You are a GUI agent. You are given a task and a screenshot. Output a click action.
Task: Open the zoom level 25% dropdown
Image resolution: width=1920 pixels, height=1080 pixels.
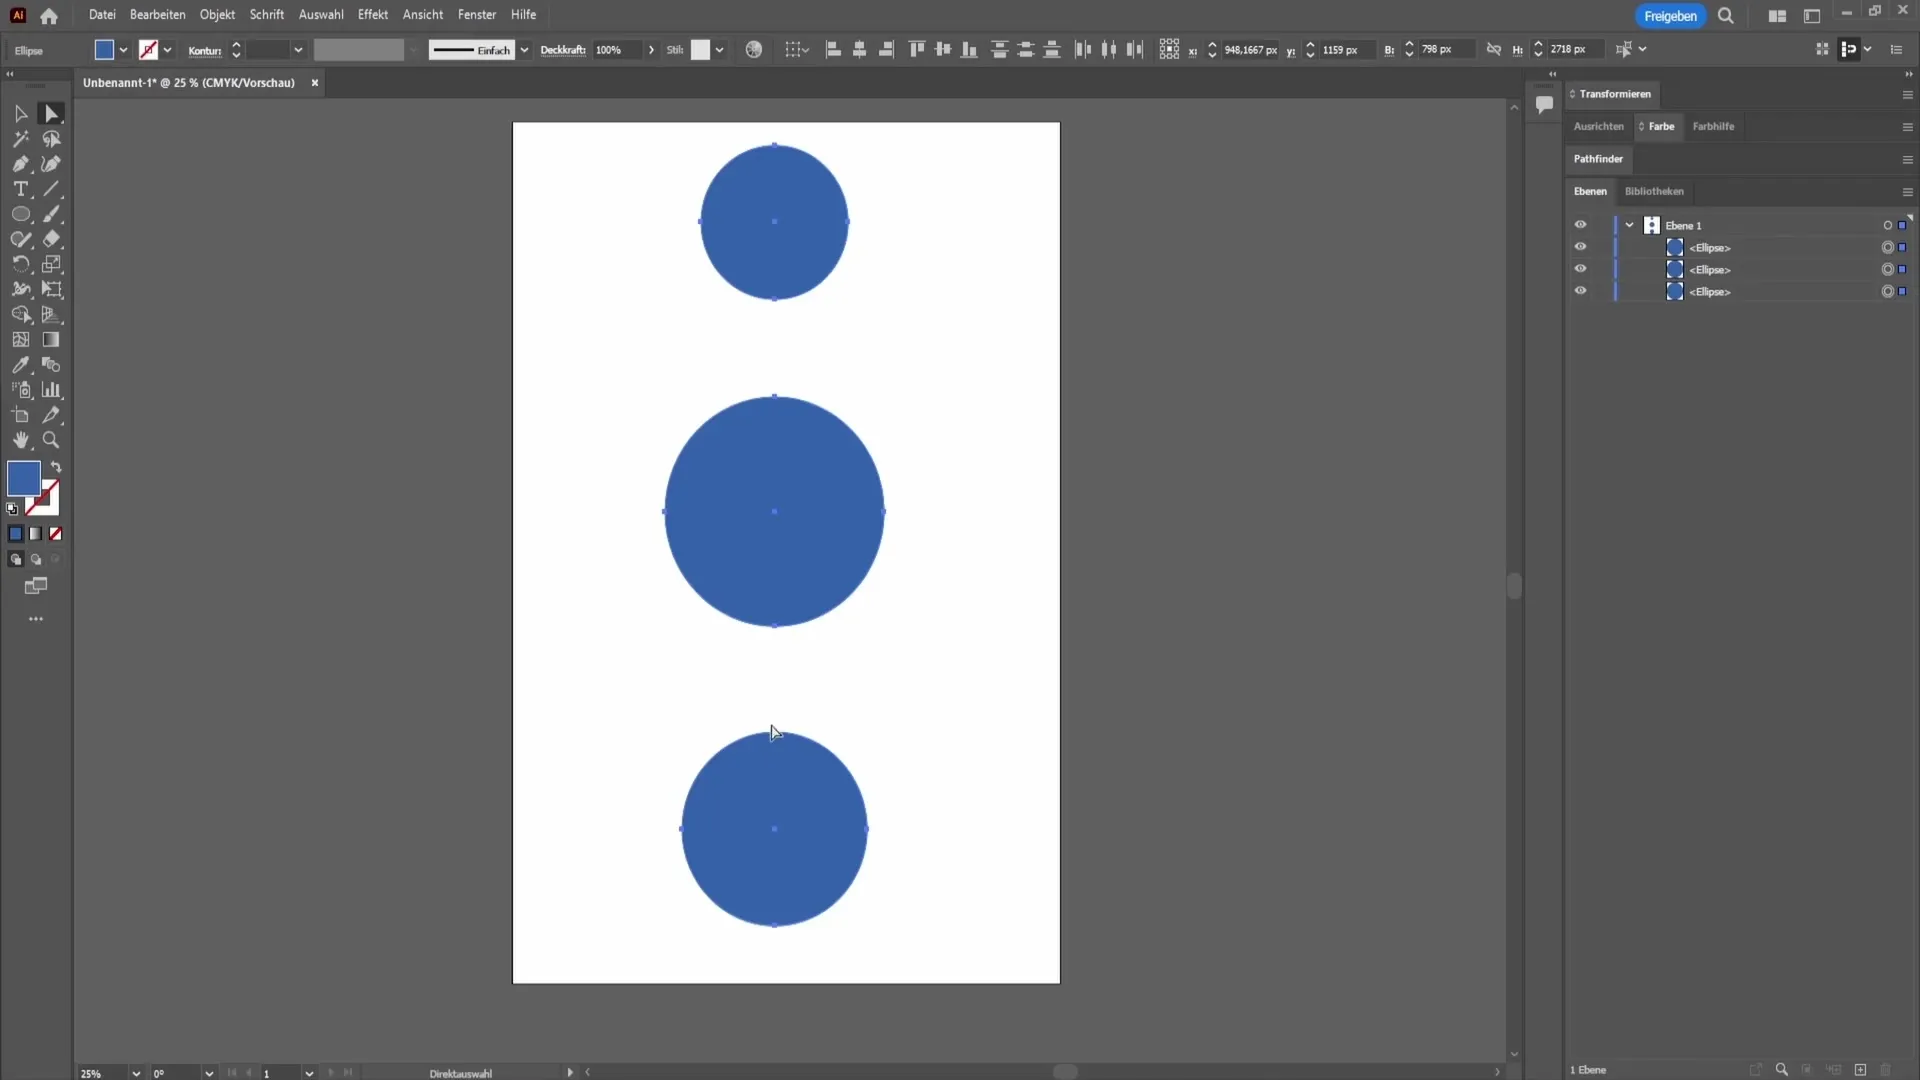click(136, 1073)
